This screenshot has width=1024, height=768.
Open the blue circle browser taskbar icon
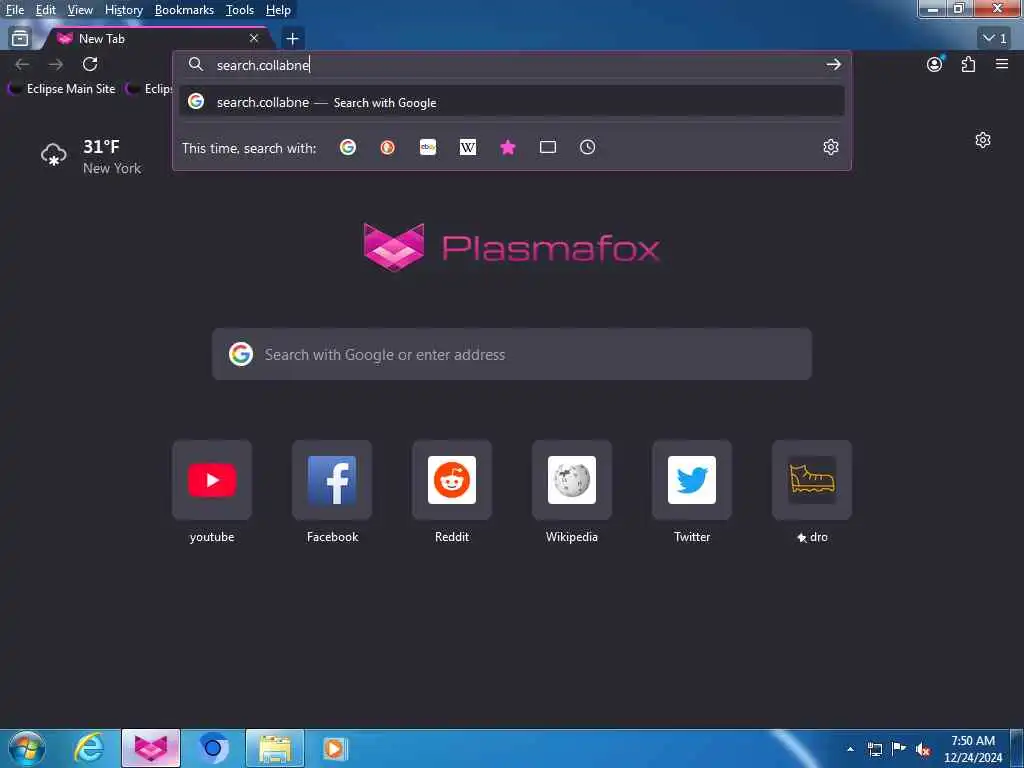[x=212, y=748]
